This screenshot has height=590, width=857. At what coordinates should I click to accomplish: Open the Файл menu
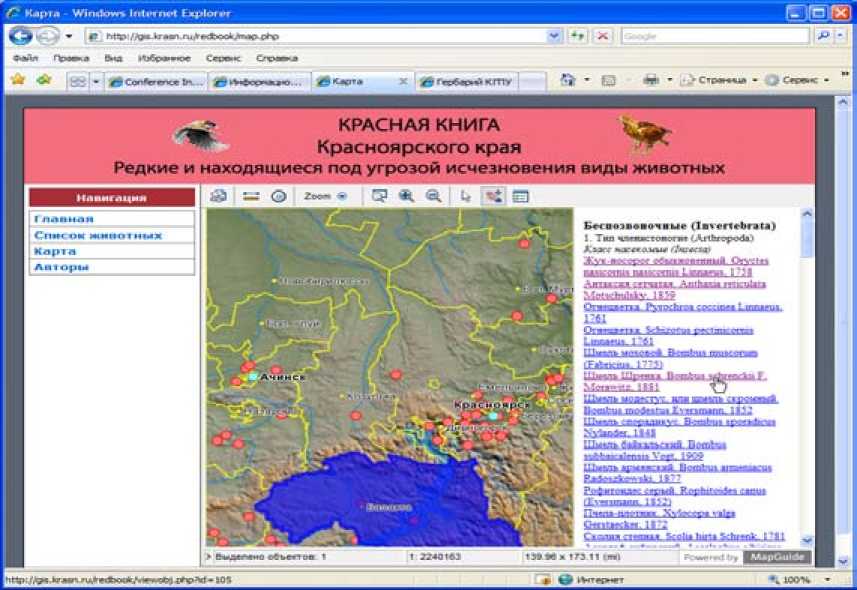tap(25, 58)
